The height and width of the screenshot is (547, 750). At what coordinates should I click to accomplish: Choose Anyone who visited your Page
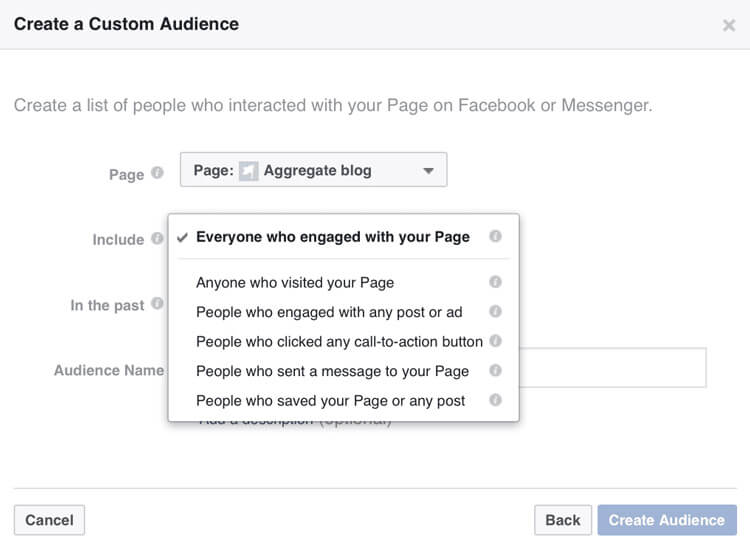click(x=343, y=283)
